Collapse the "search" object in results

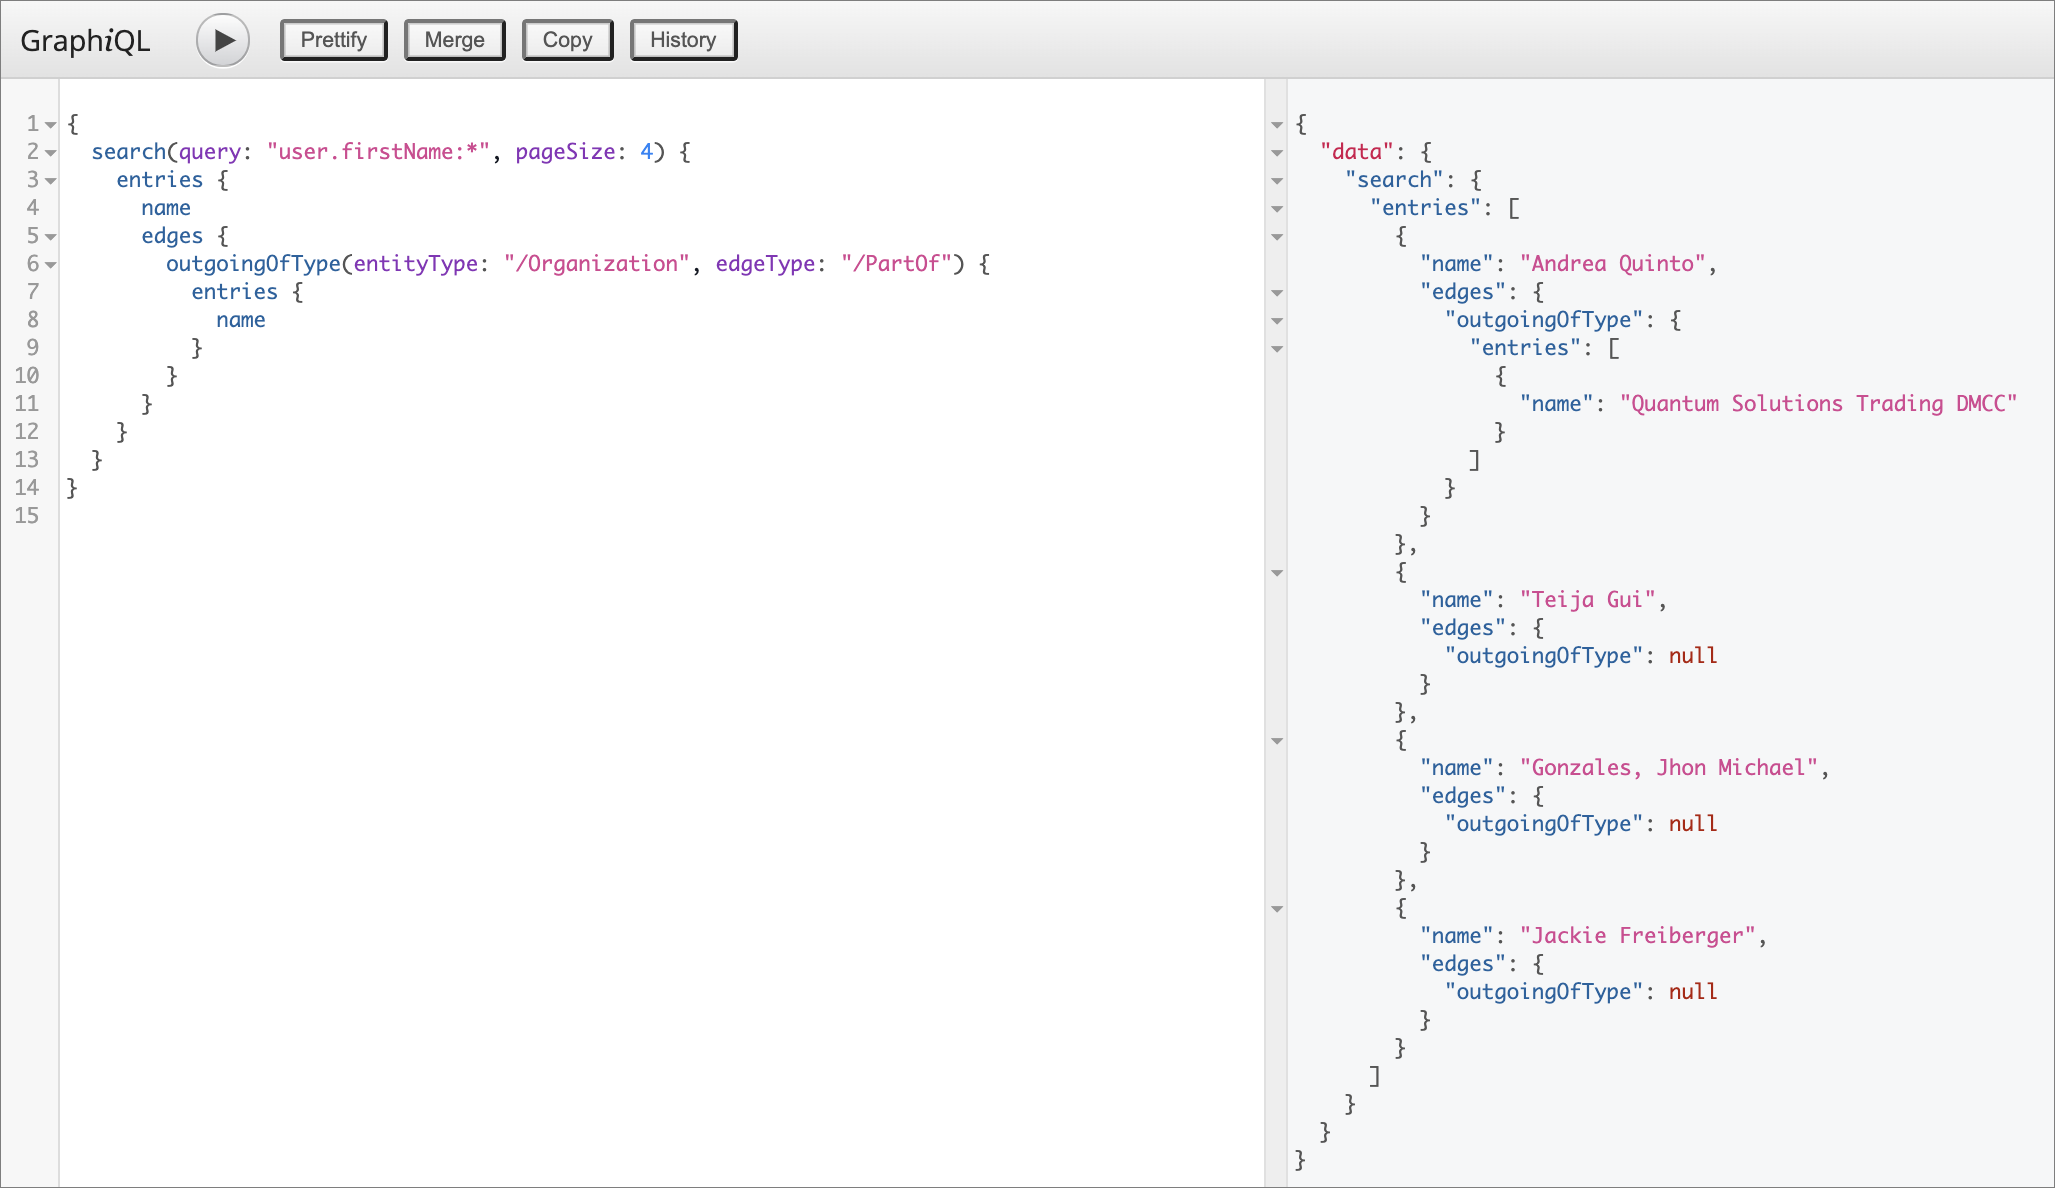1277,181
